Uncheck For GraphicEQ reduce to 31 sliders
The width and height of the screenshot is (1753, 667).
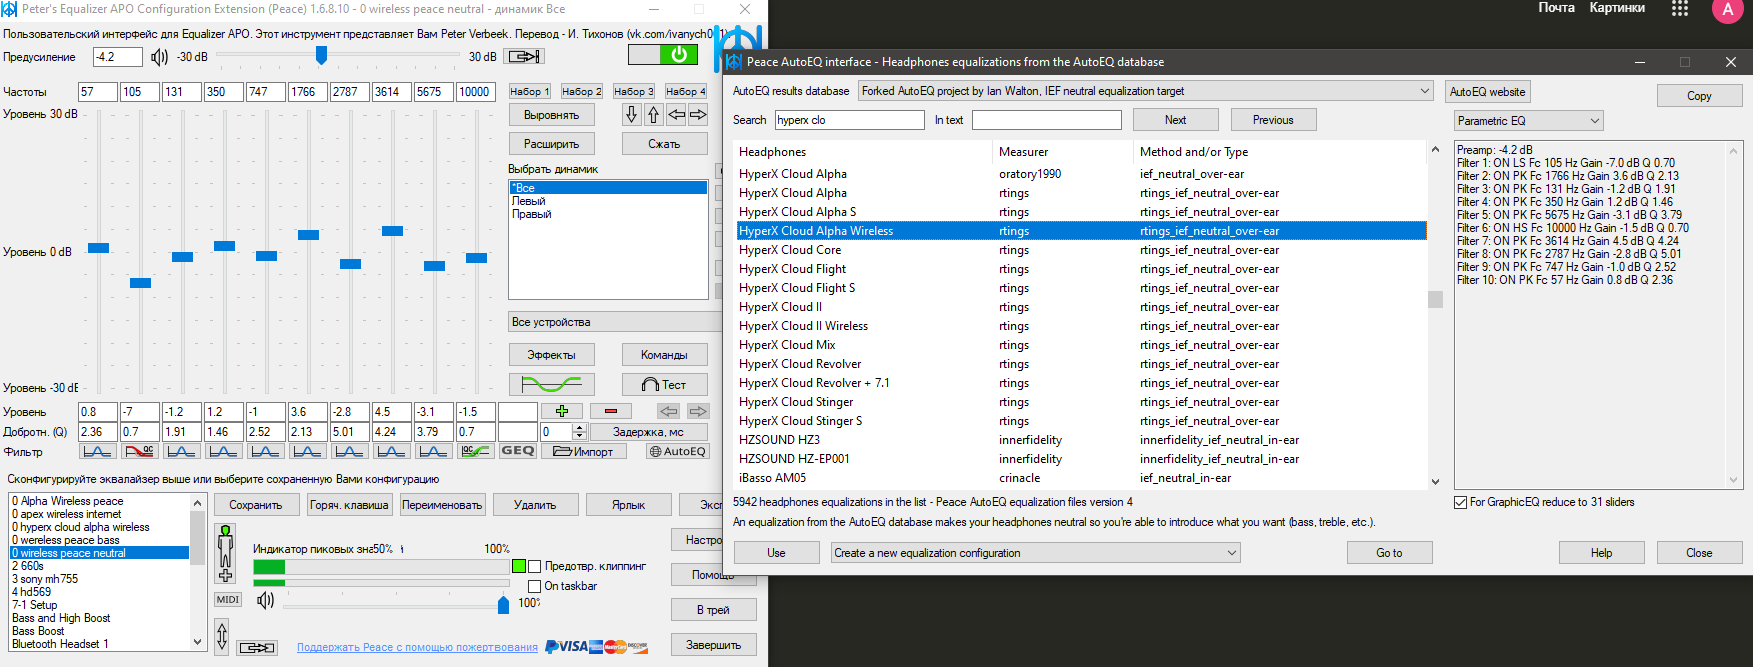coord(1460,502)
